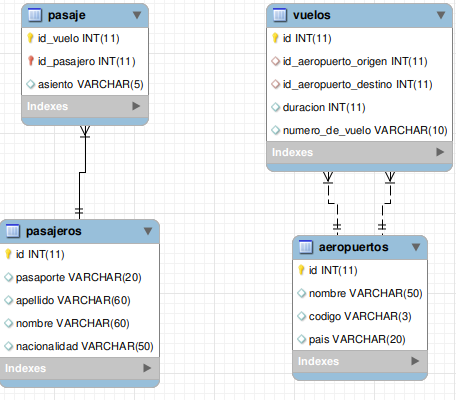Expand Indexes arrow in aeropuertos table
456x400 pixels.
415,361
